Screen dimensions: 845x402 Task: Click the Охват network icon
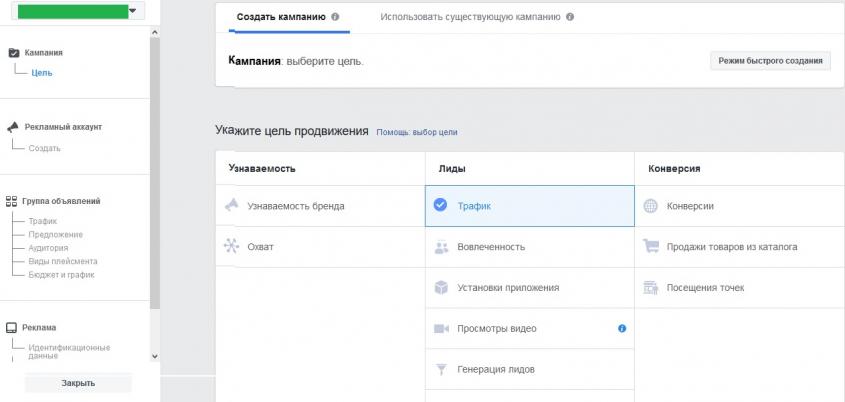pyautogui.click(x=231, y=247)
